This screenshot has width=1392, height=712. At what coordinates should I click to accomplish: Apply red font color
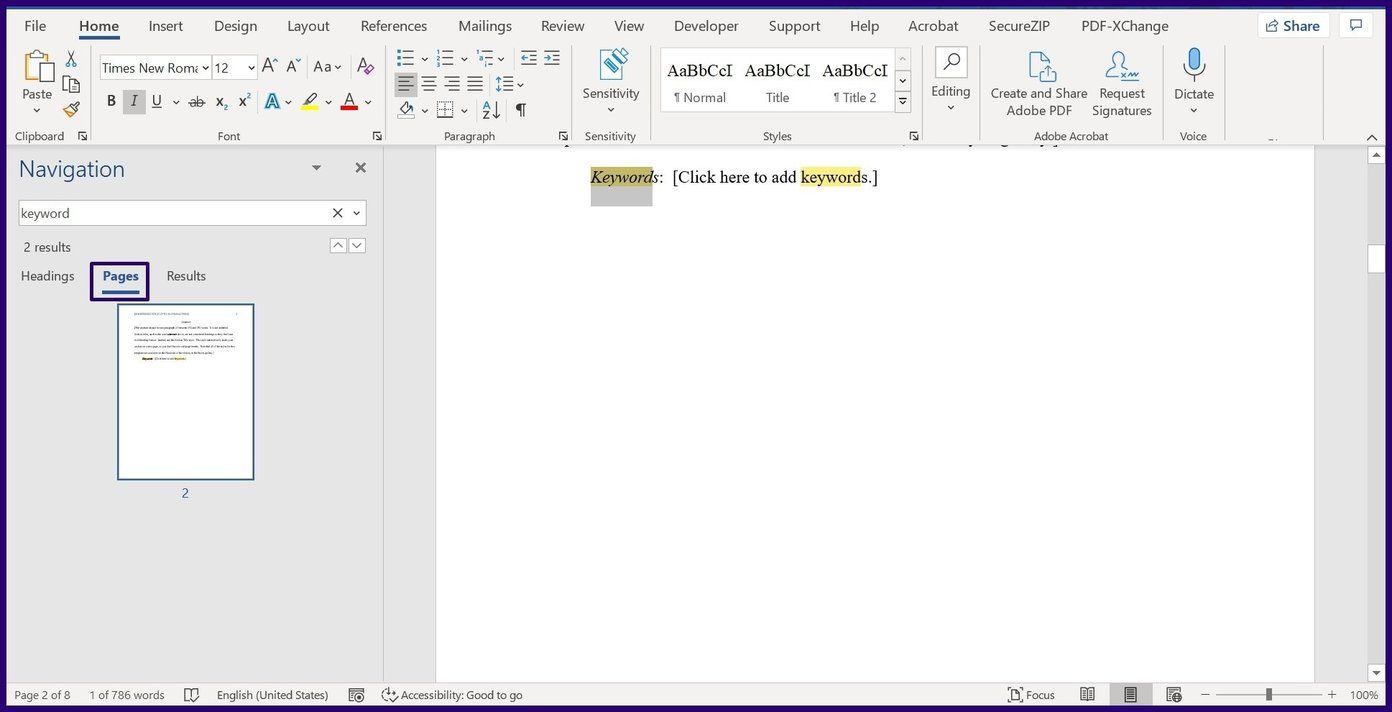[x=349, y=102]
